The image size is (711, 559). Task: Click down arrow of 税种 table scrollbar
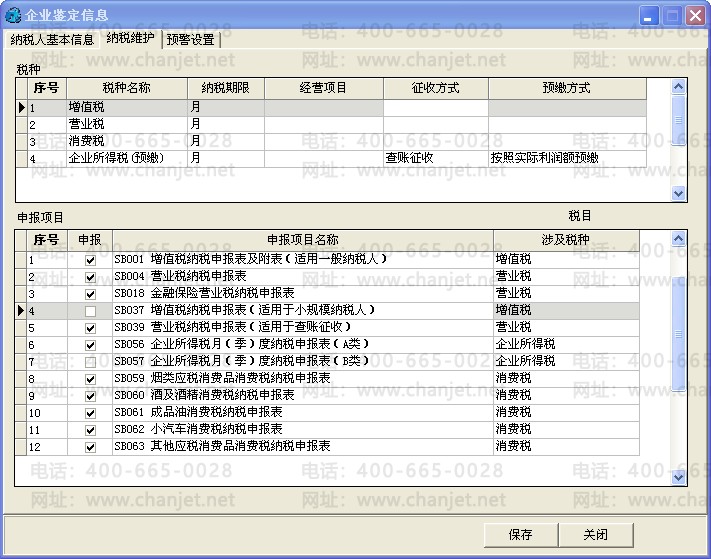click(678, 194)
